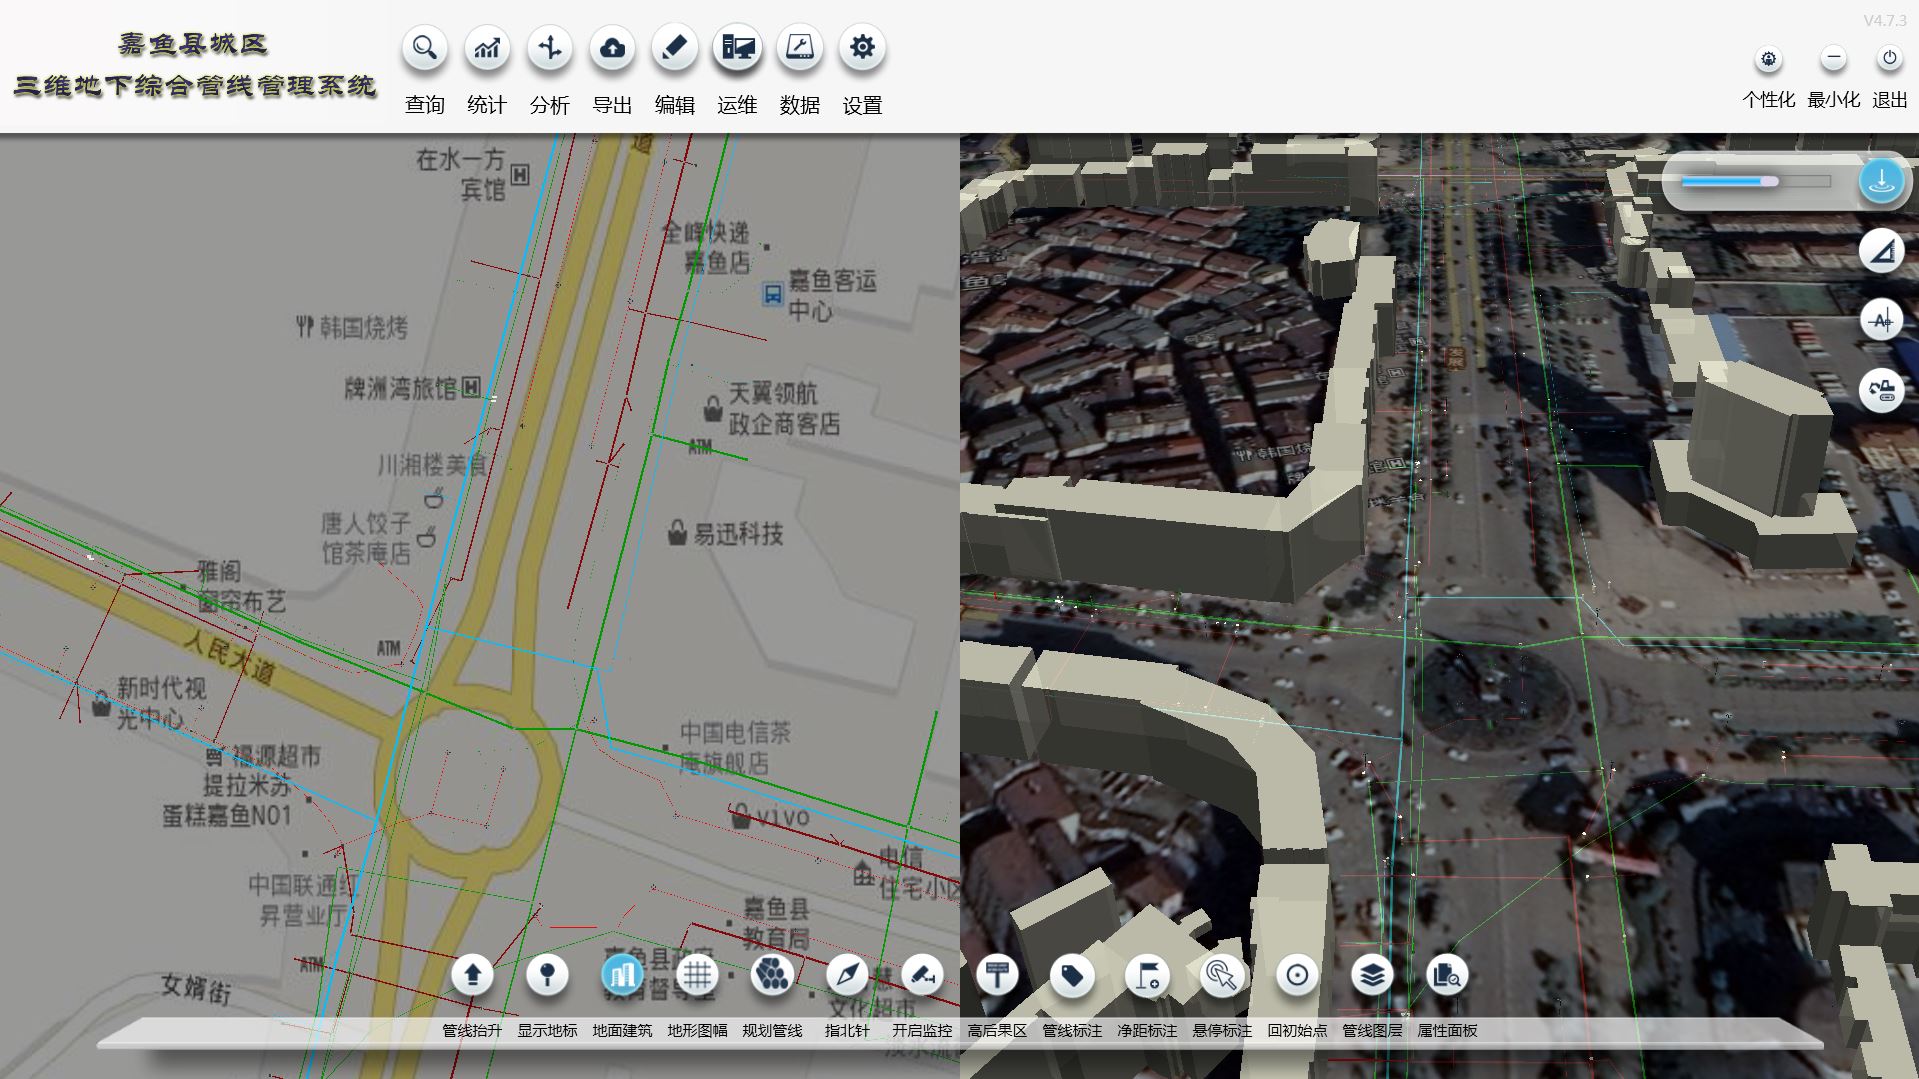Click the blue download button beside transparency slider
Viewport: 1919px width, 1079px height.
(1881, 181)
